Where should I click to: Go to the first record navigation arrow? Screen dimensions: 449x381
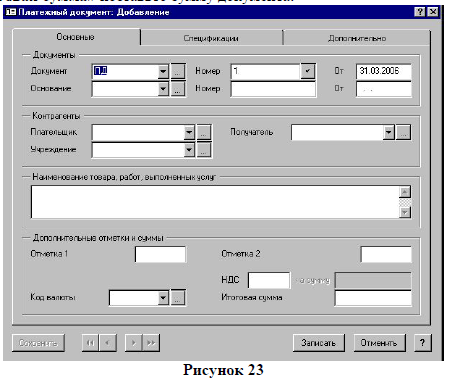90,343
